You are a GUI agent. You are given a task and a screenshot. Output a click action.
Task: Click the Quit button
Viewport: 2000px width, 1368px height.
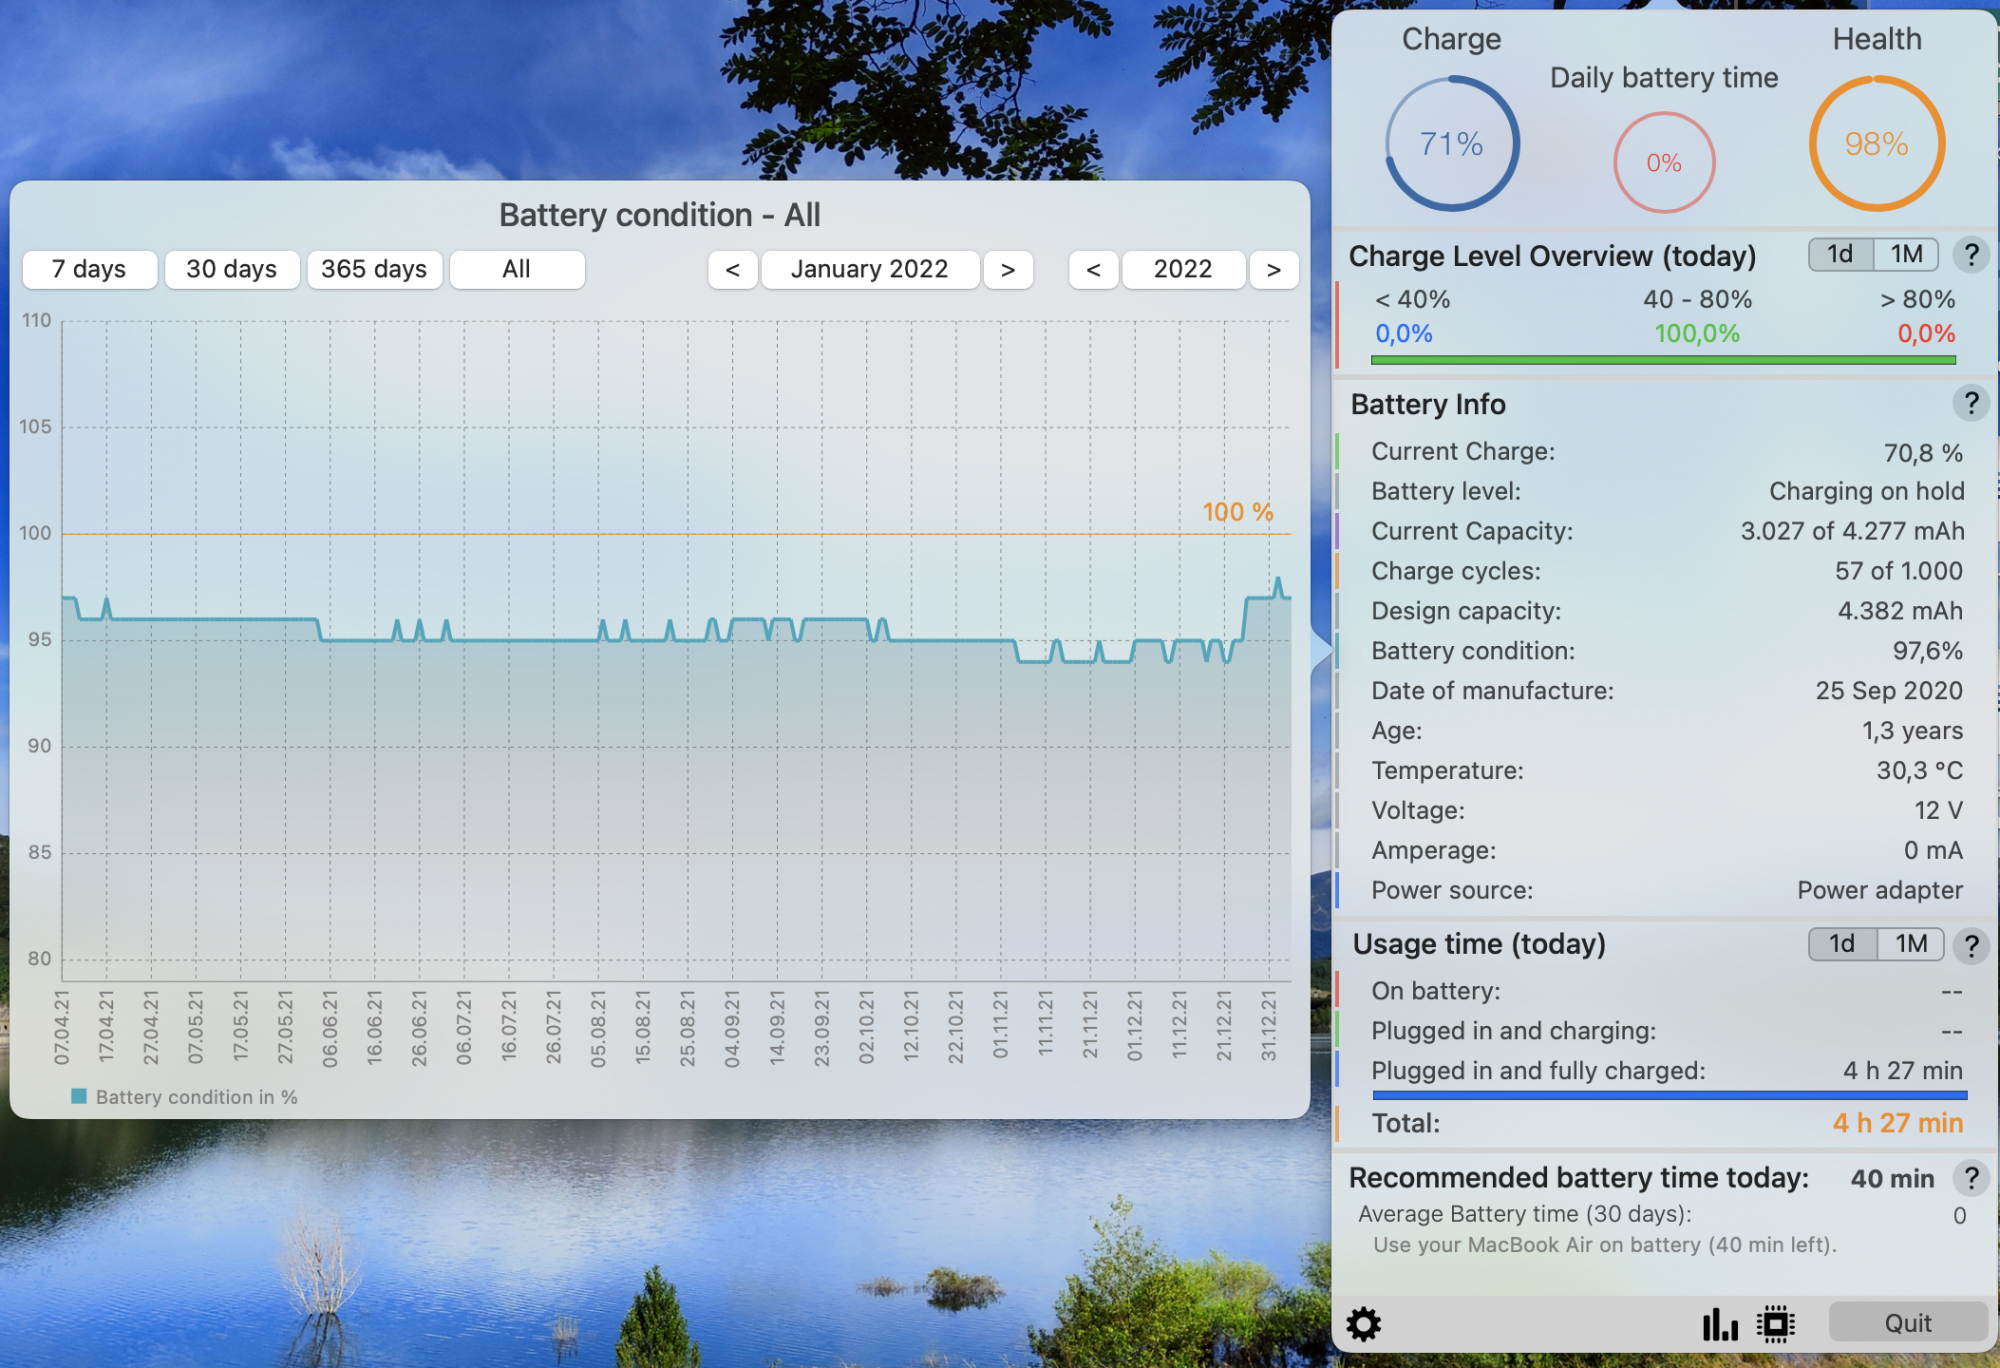pyautogui.click(x=1907, y=1323)
